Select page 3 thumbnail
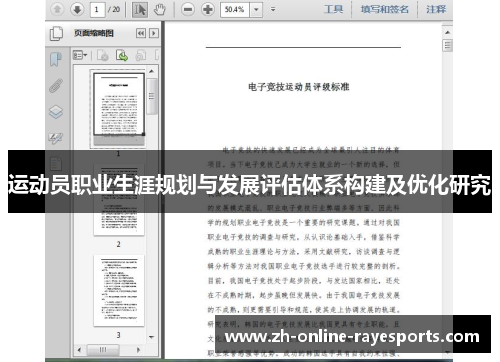The image size is (500, 362). (119, 290)
